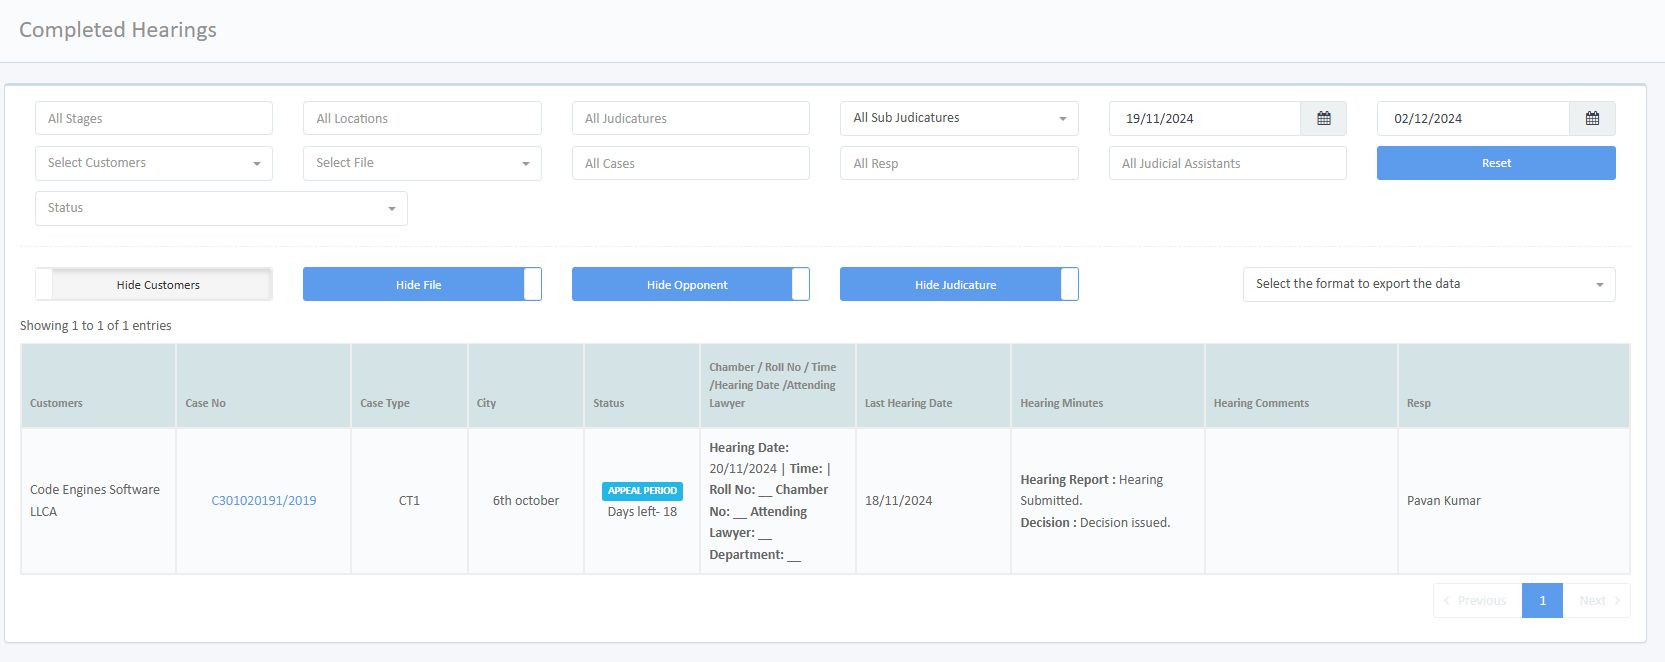1665x662 pixels.
Task: Sort by the Hearing Minutes header
Action: click(x=1108, y=386)
